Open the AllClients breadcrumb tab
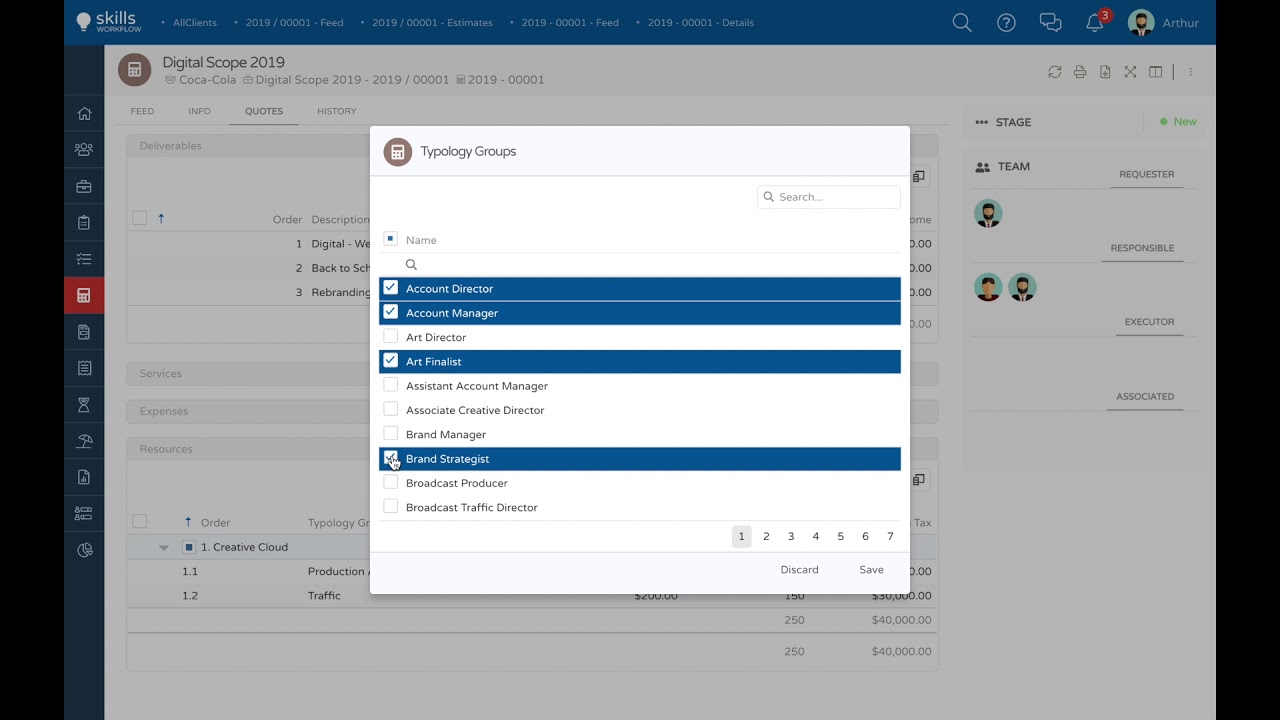The height and width of the screenshot is (720, 1280). [194, 22]
